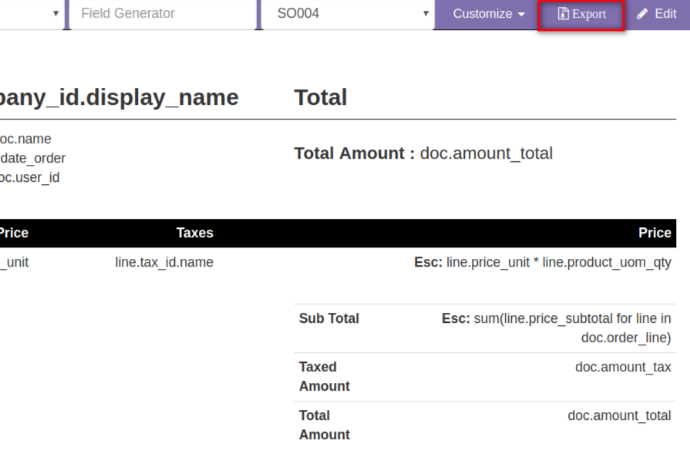This screenshot has width=690, height=460.
Task: Click the Export button
Action: pyautogui.click(x=581, y=15)
